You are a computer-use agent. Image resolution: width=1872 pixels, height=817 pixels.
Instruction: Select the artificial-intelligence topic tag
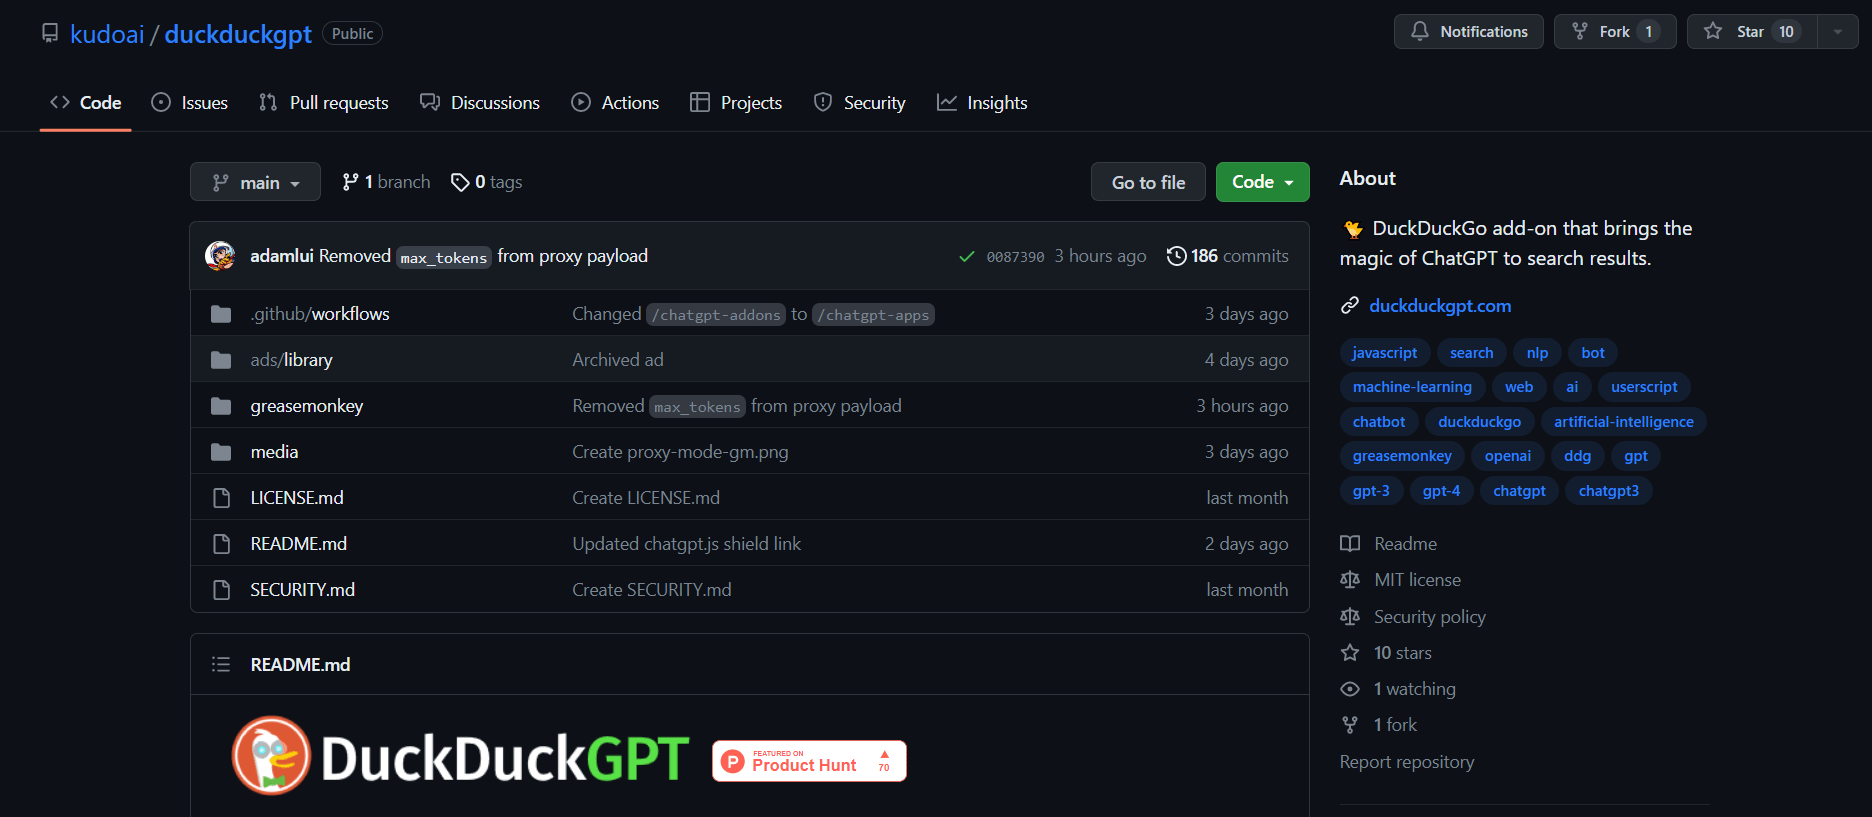point(1623,422)
